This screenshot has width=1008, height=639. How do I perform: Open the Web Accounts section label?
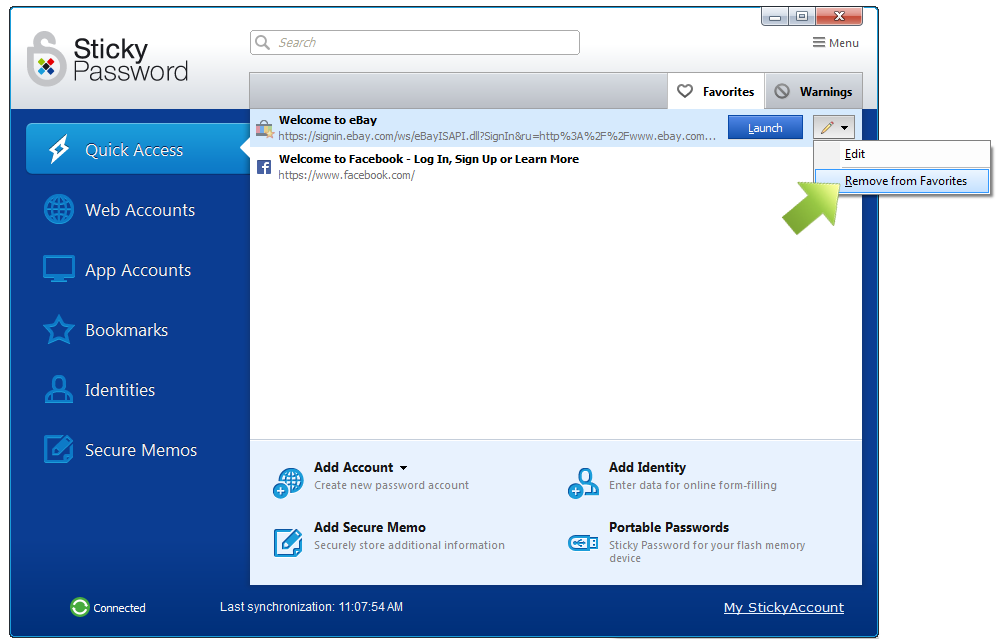click(x=140, y=210)
